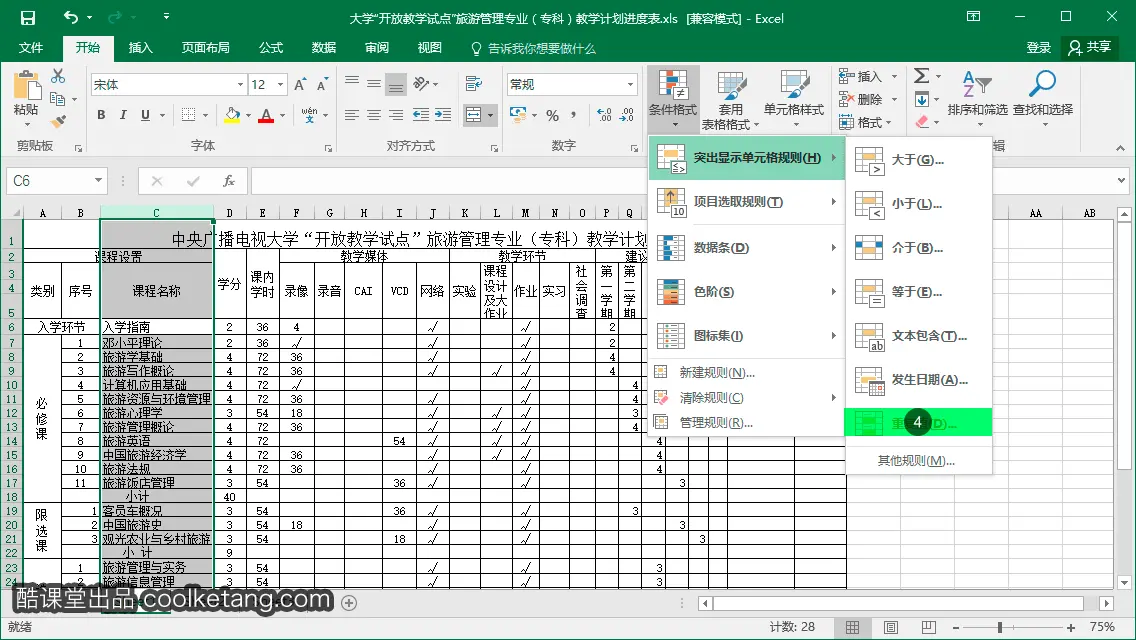Select 突出显示单元格规则 menu item
The width and height of the screenshot is (1136, 640).
747,158
